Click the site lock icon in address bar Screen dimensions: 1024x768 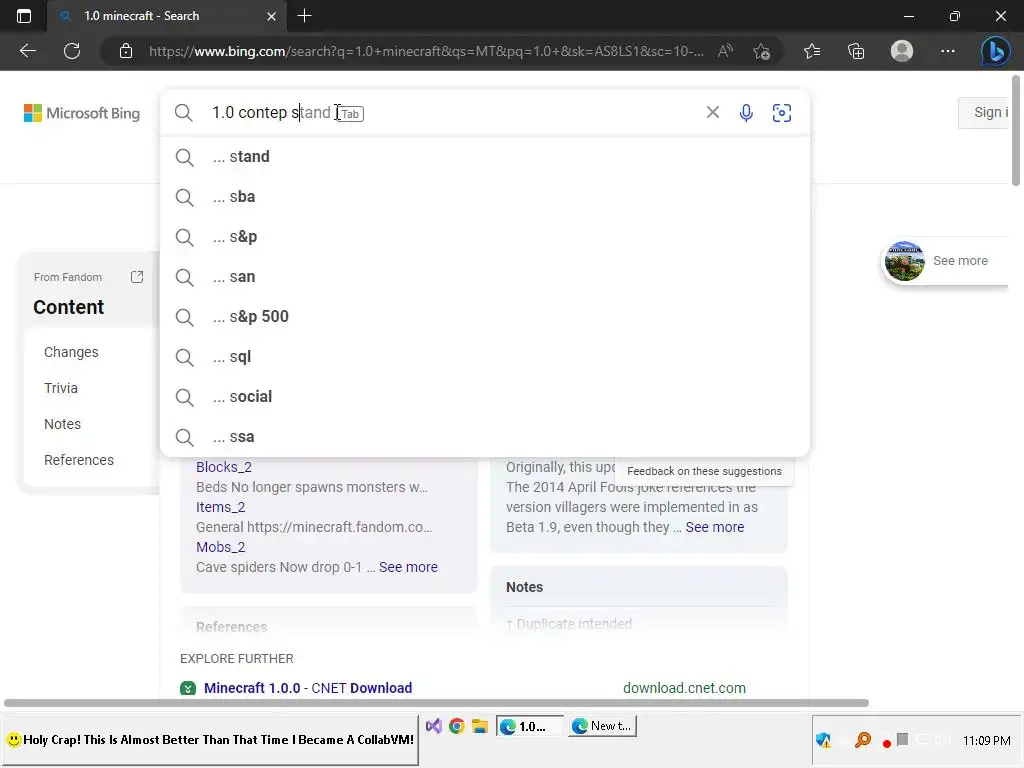[x=126, y=51]
